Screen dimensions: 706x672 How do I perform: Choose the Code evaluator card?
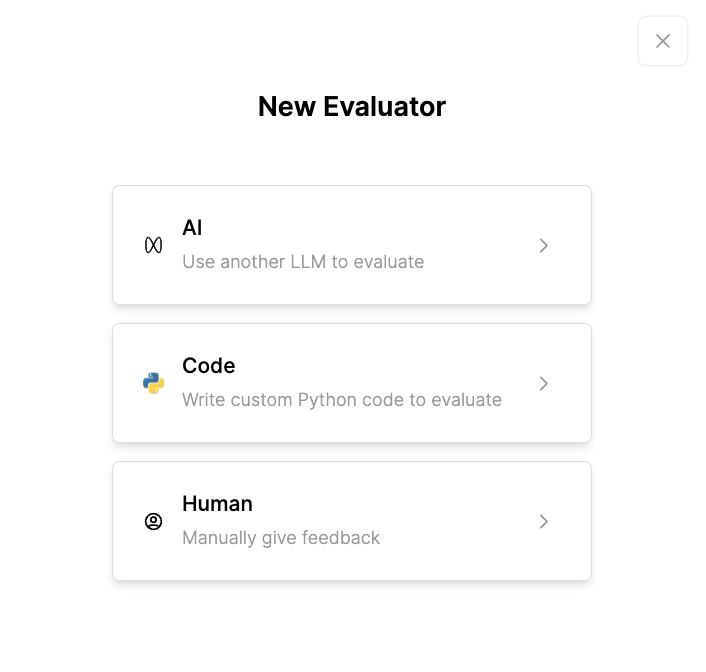(352, 383)
